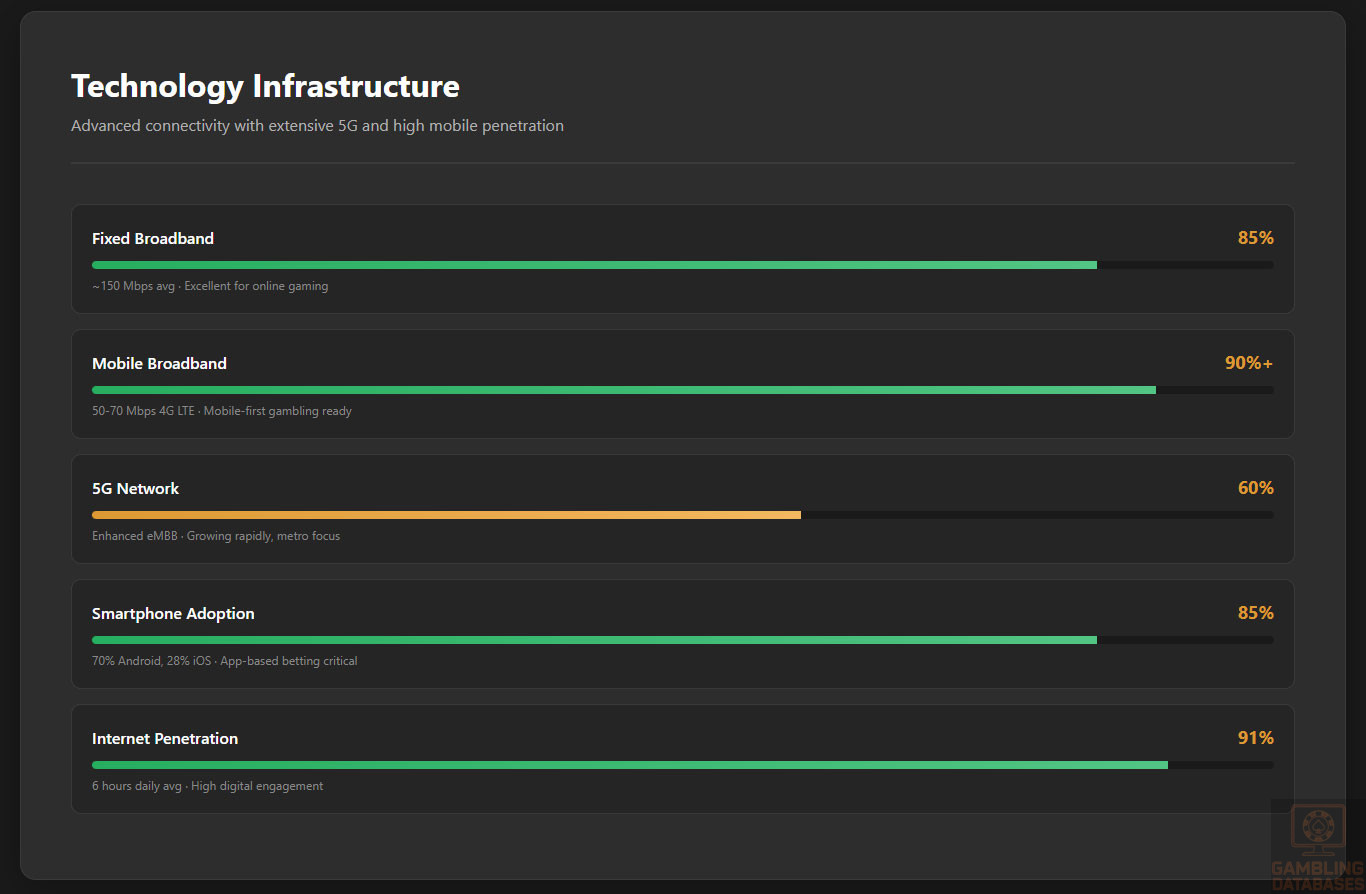
Task: Click the 60% 5G Network value
Action: pyautogui.click(x=1255, y=488)
